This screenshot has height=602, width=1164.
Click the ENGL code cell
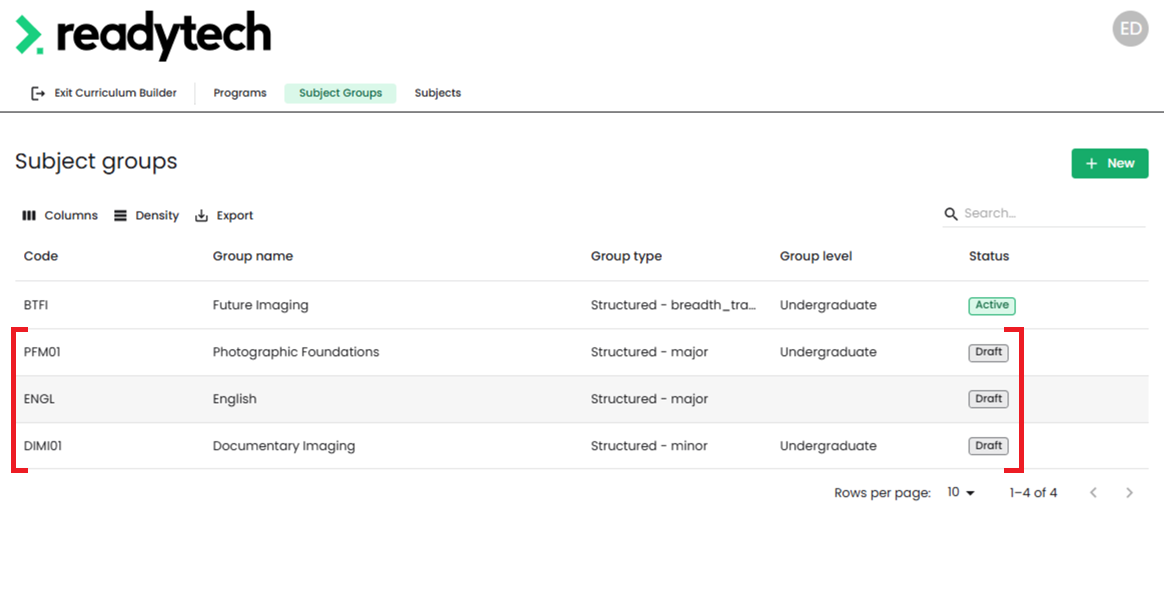pyautogui.click(x=39, y=399)
